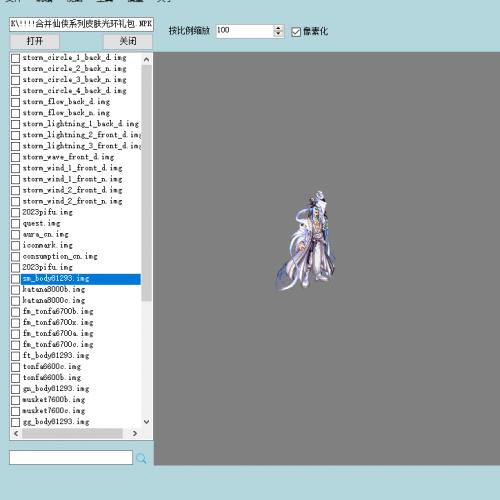Select gm_body81293.img in the list

[56, 388]
